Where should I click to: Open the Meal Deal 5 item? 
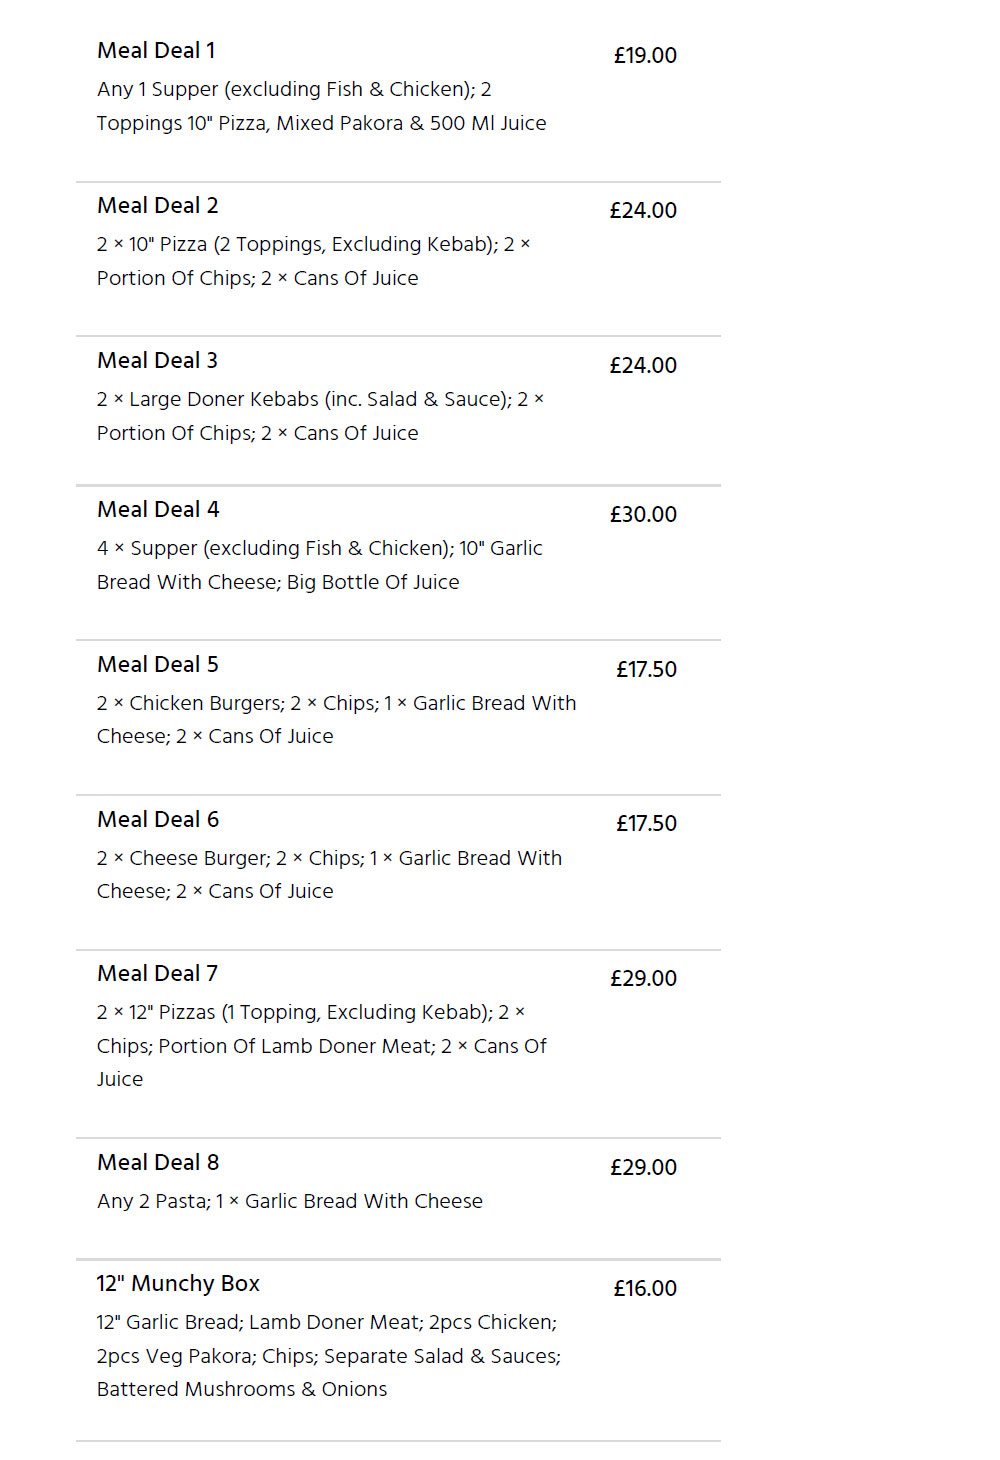[x=398, y=718]
